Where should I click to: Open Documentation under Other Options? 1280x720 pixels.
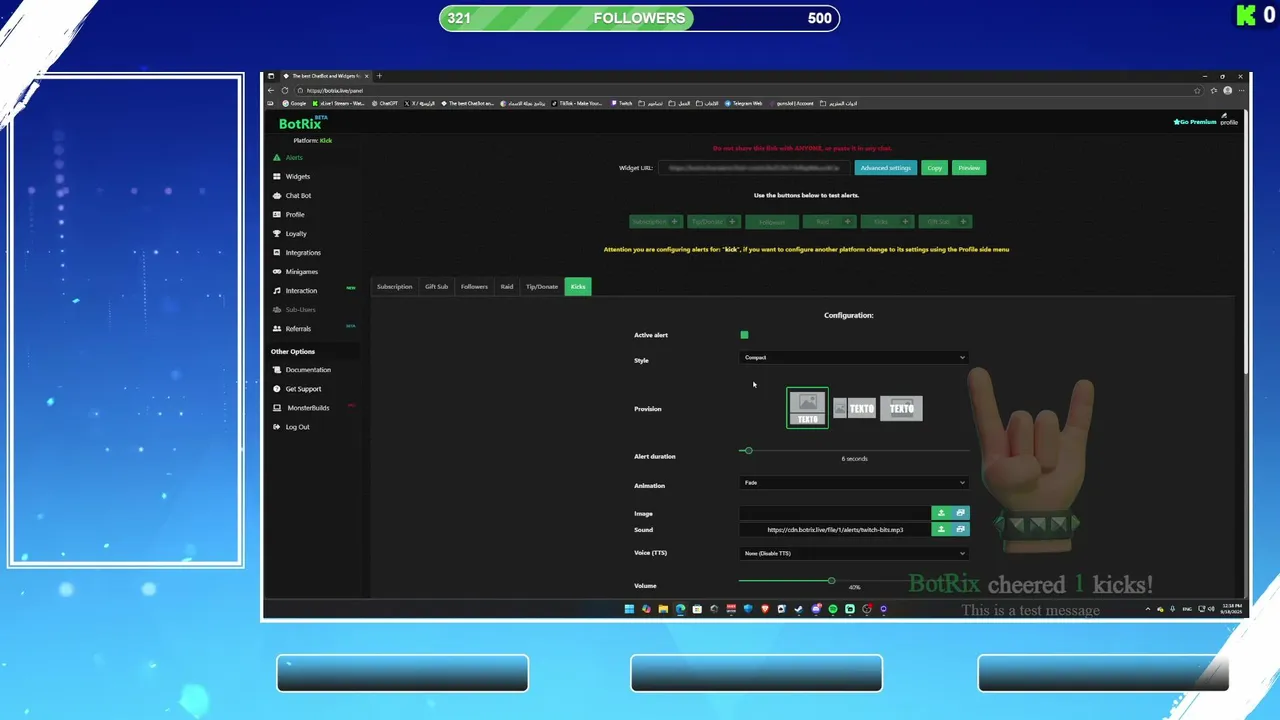pyautogui.click(x=302, y=370)
